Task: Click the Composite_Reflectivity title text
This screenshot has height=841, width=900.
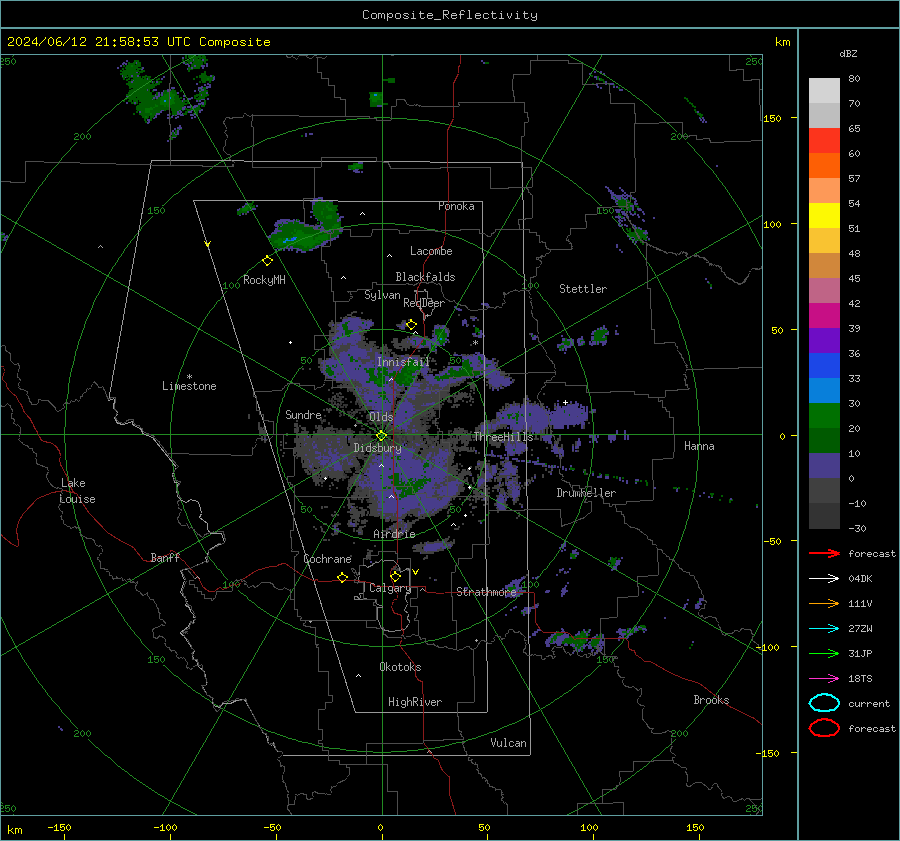Action: point(449,15)
